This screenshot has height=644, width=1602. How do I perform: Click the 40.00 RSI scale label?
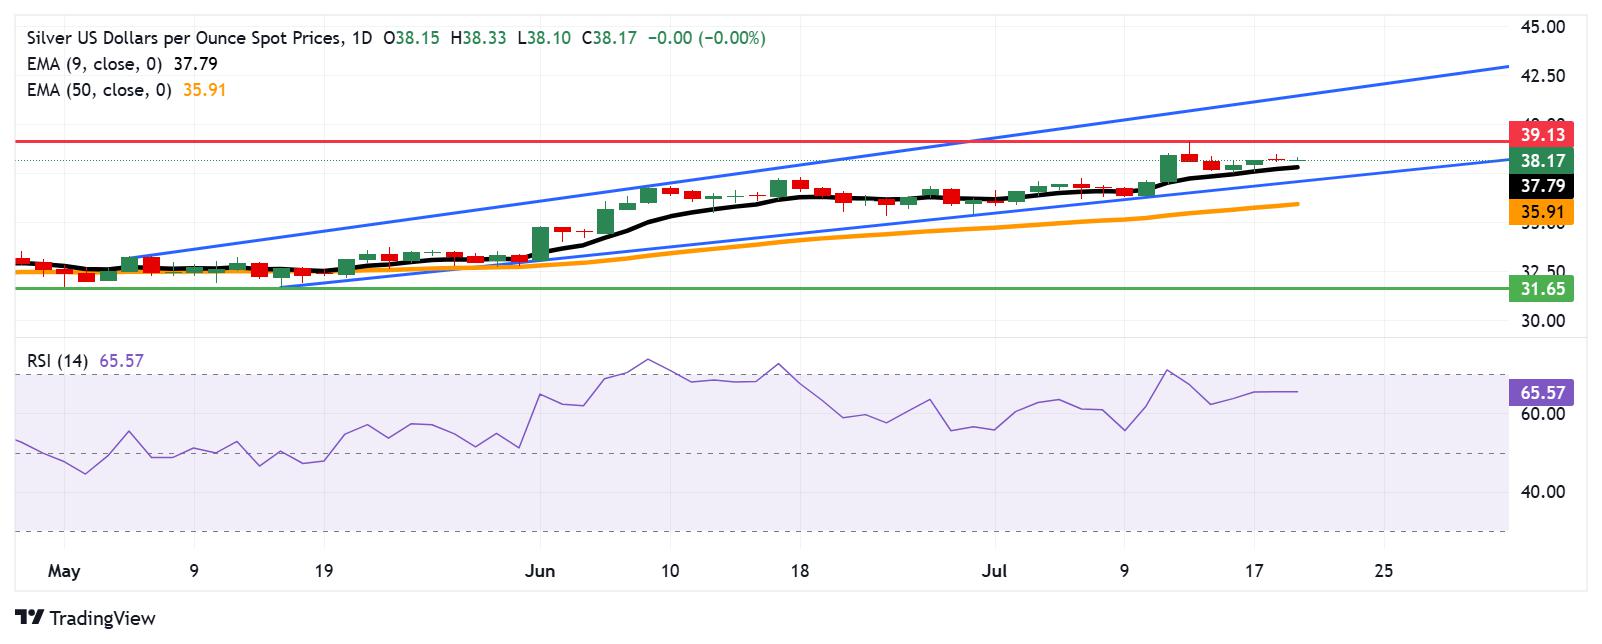(1542, 492)
